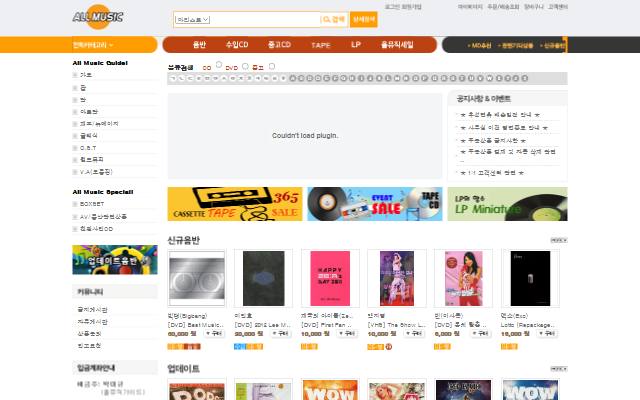Select V.A(모음집) in All Music Guide

tap(96, 172)
